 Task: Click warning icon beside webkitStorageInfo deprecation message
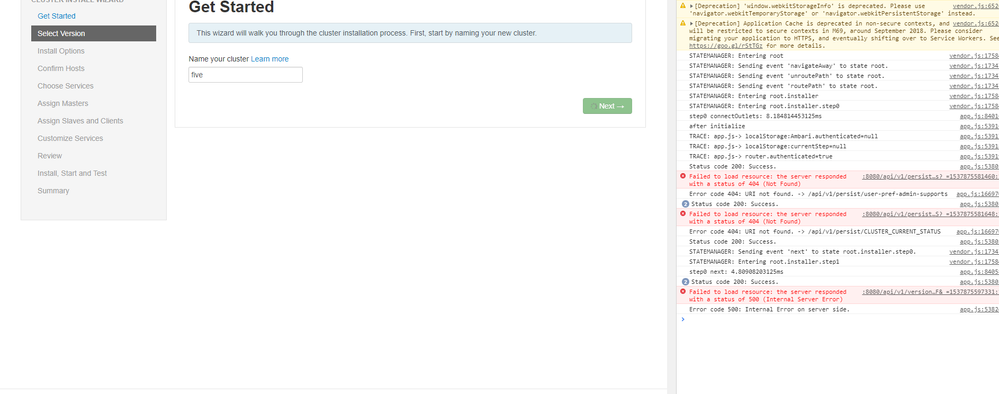click(x=683, y=6)
